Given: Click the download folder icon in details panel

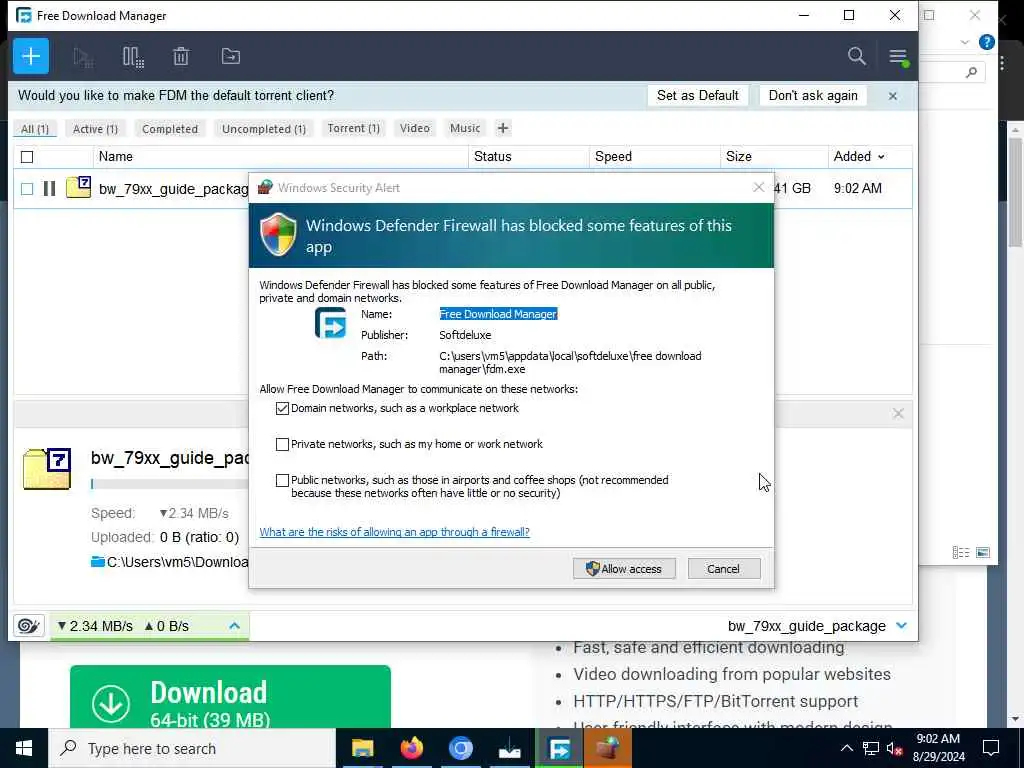Looking at the screenshot, I should click(98, 562).
